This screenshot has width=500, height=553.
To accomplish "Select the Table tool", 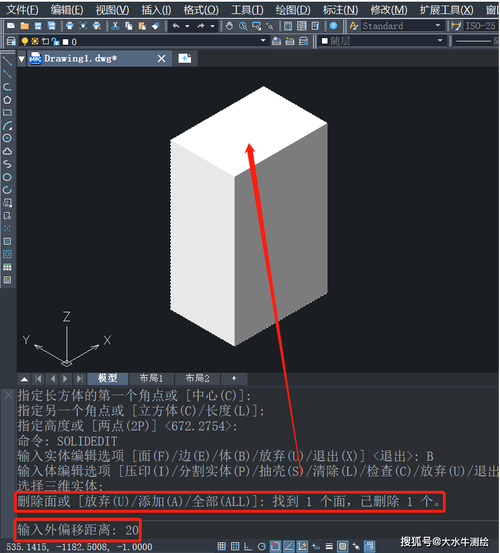I will [x=7, y=267].
